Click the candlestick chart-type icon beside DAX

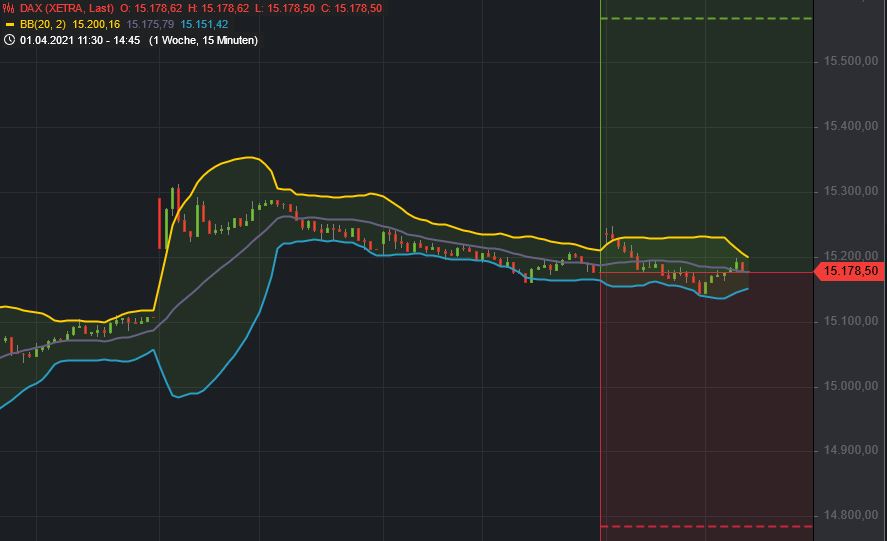8,8
